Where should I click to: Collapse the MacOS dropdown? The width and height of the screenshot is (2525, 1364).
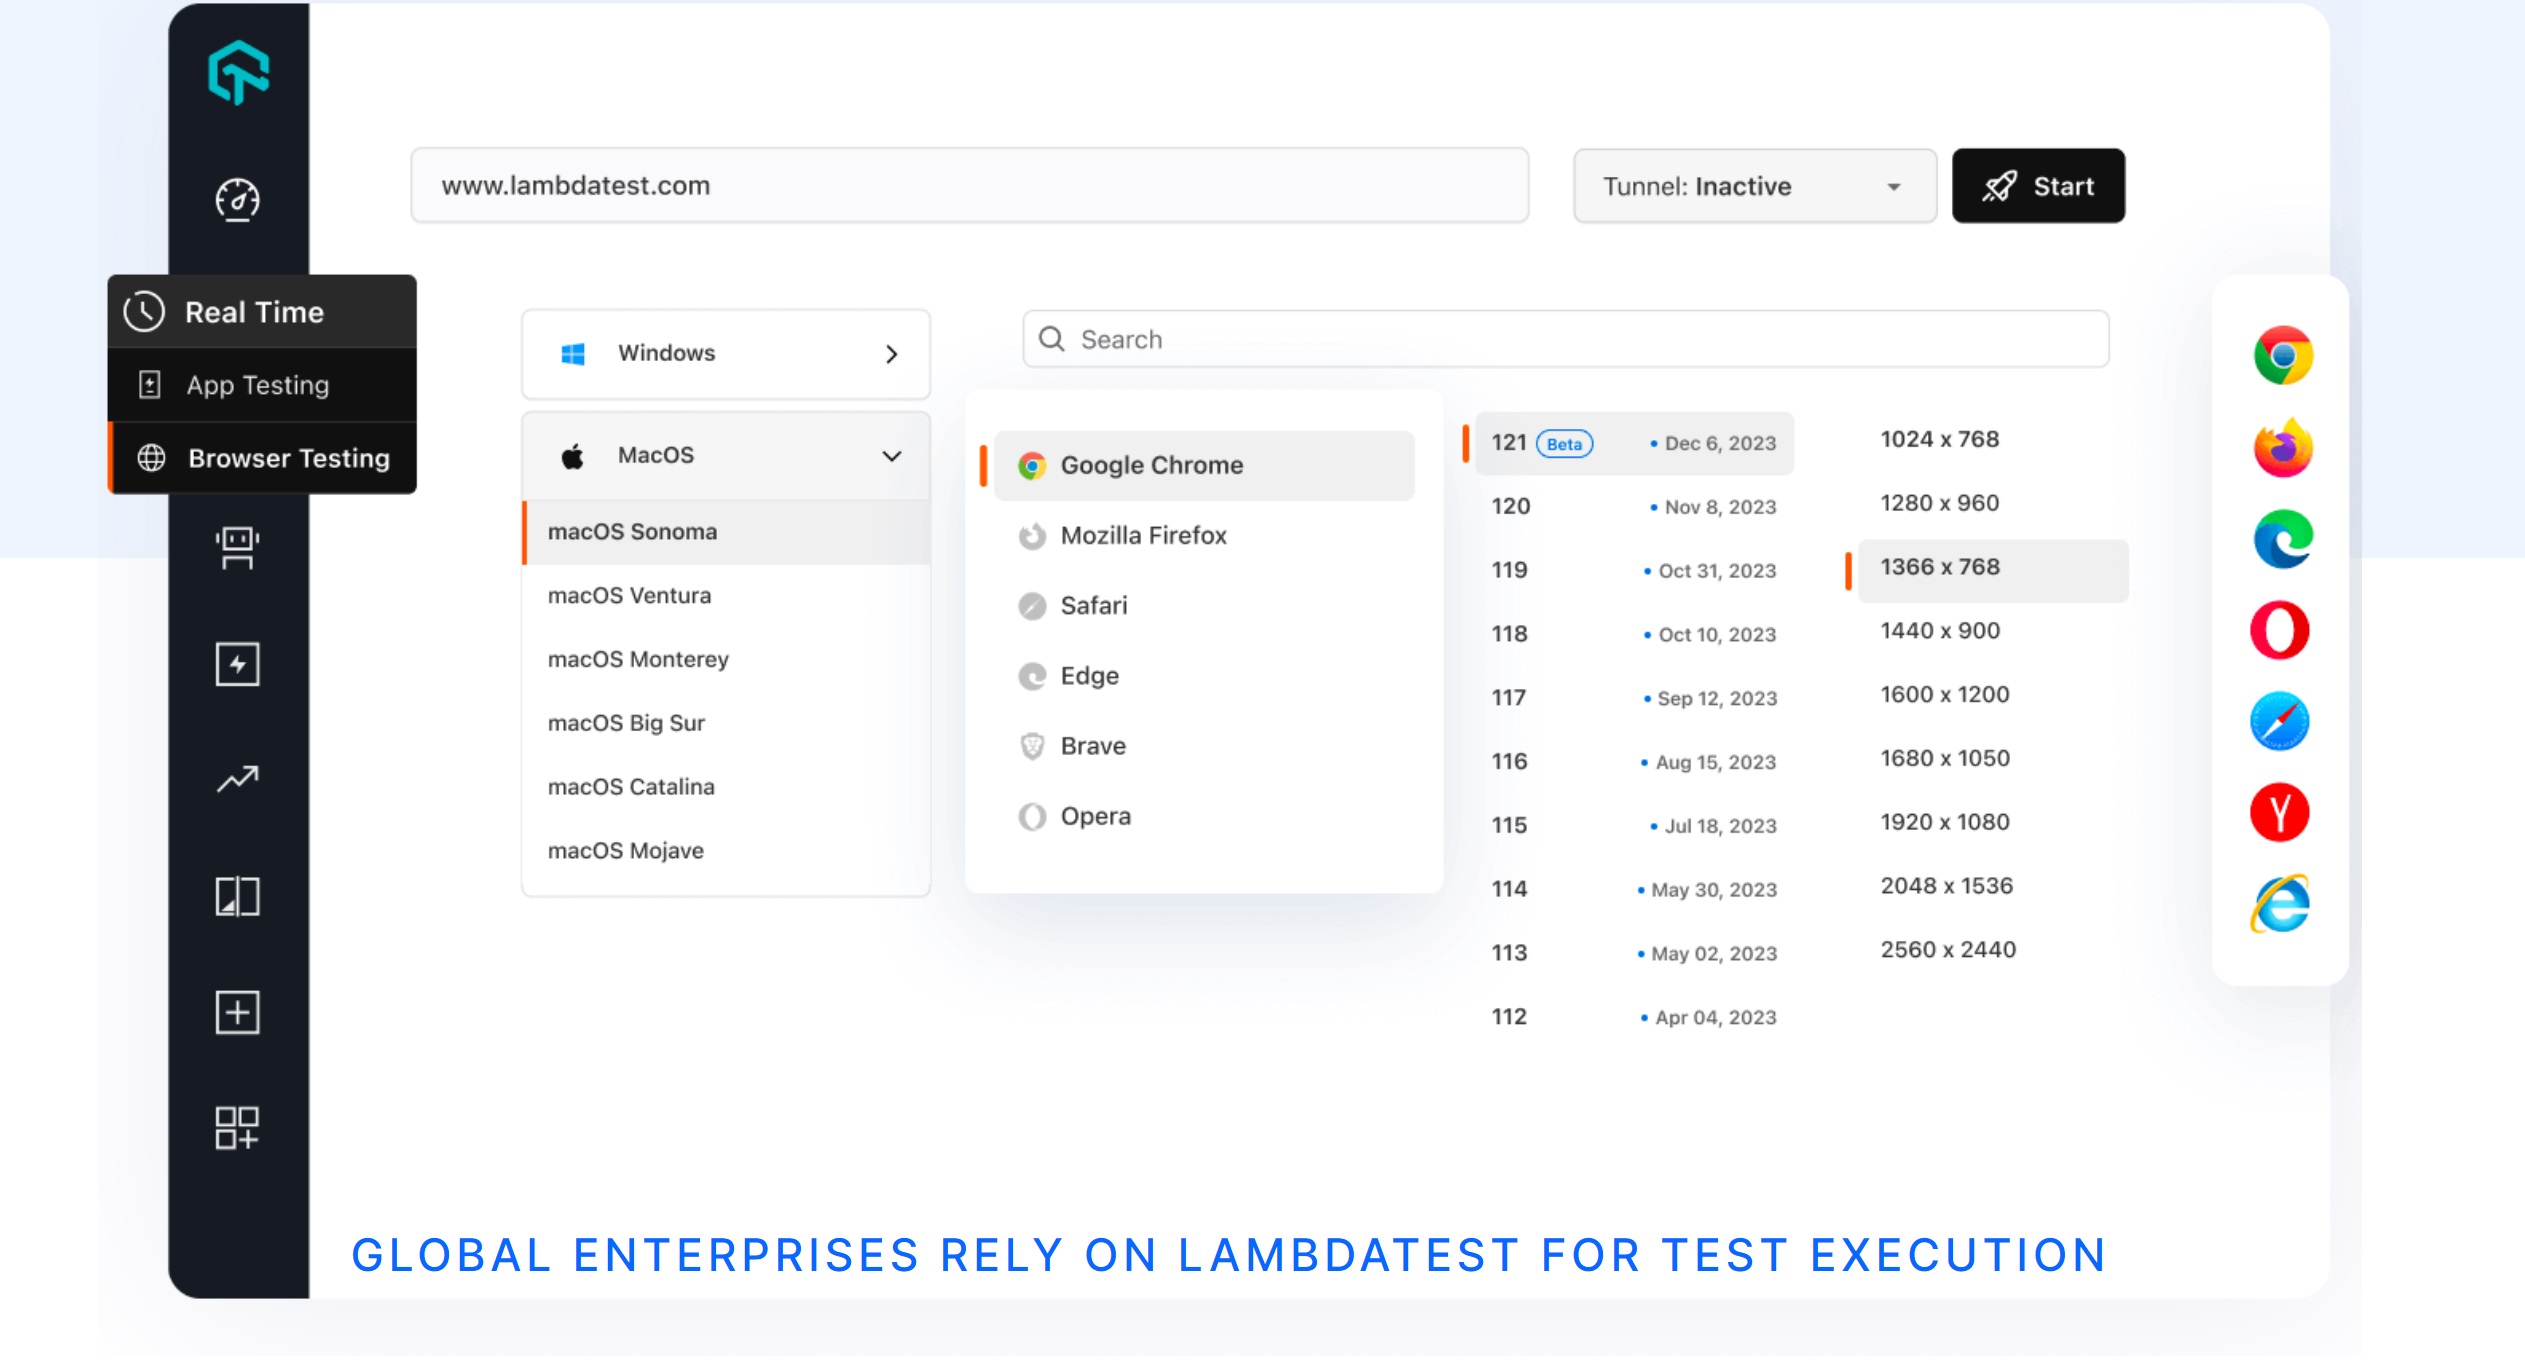pyautogui.click(x=726, y=456)
